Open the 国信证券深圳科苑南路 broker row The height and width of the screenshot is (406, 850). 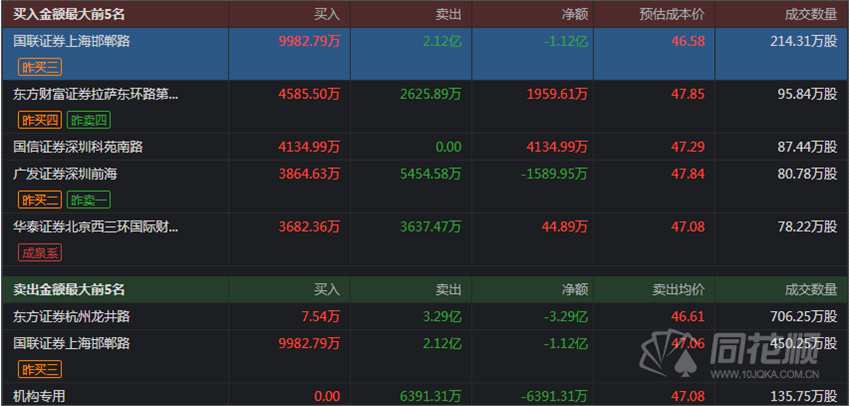tap(78, 146)
